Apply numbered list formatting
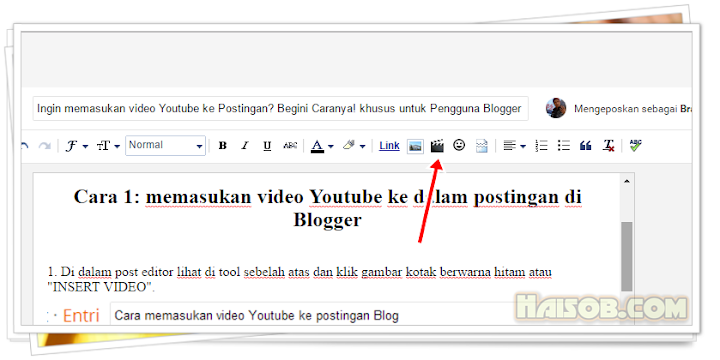 [541, 146]
